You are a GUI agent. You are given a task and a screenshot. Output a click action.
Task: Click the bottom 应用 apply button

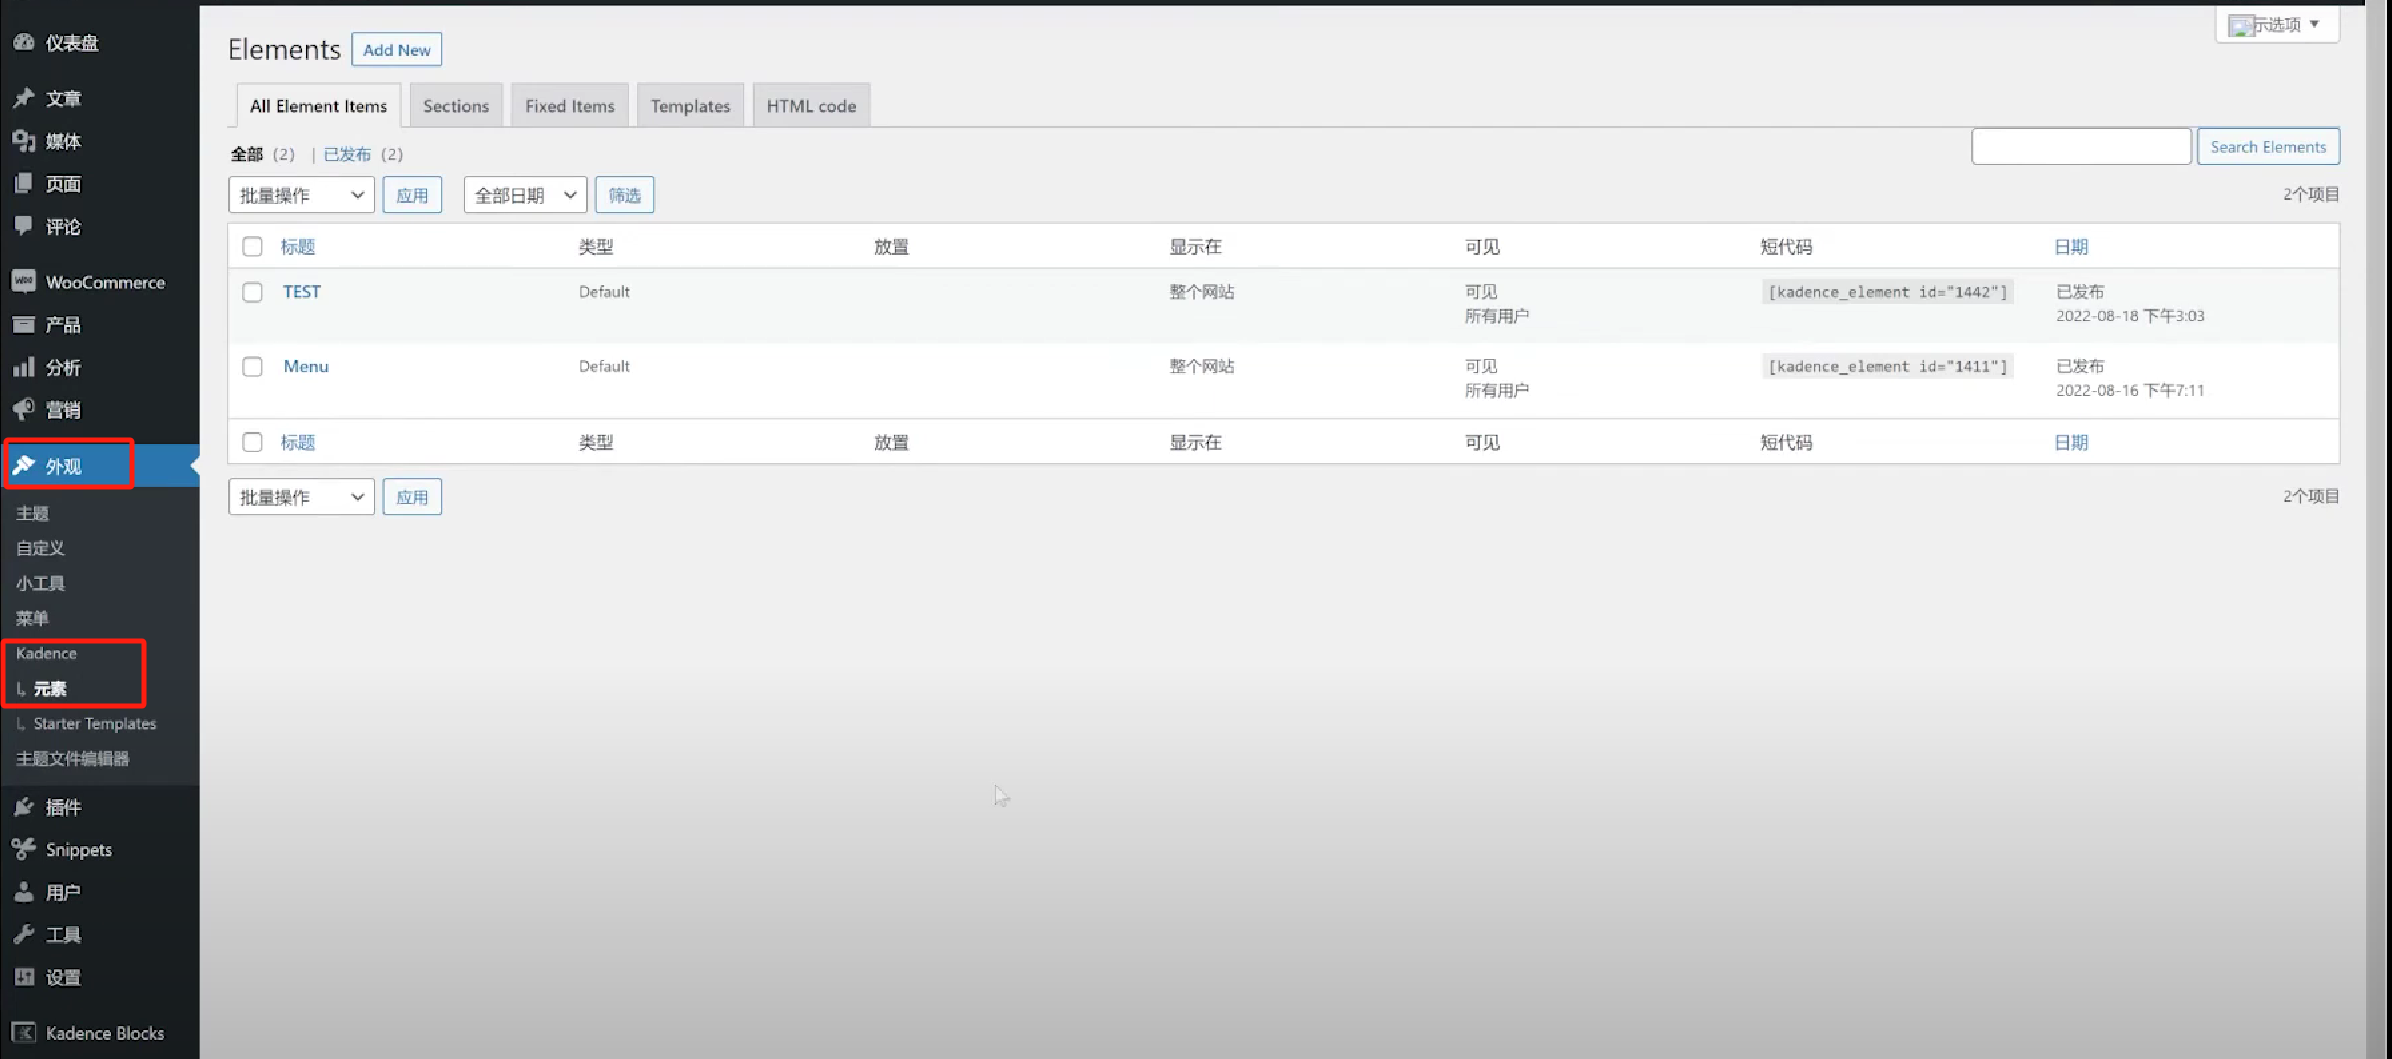[412, 497]
